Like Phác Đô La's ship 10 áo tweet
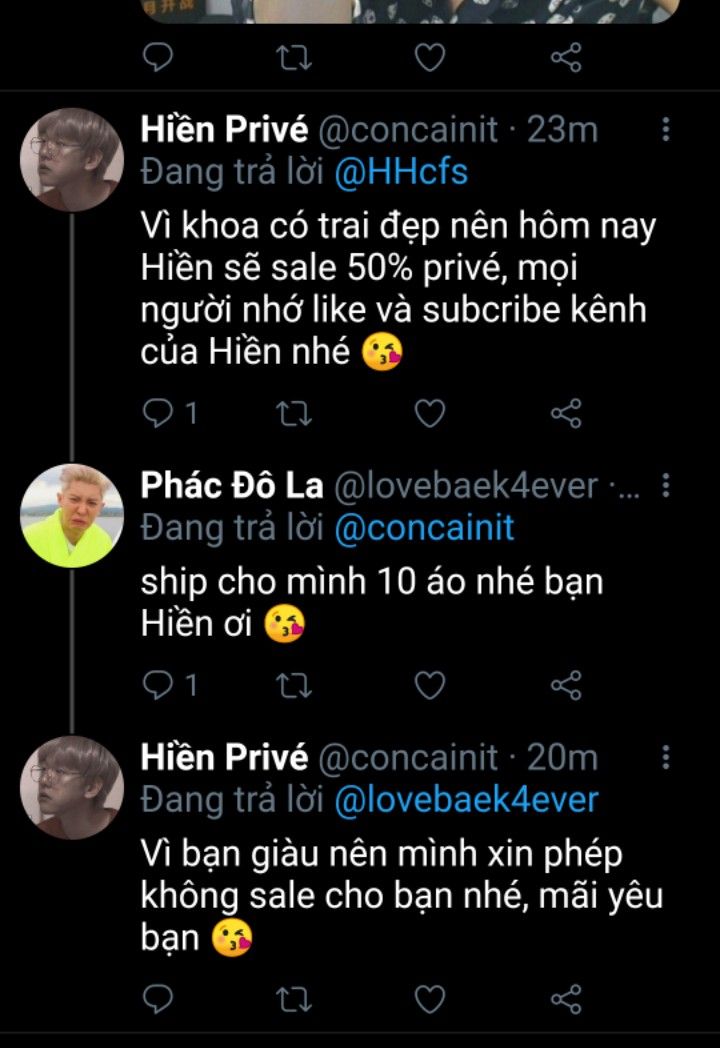Viewport: 720px width, 1048px height. pos(430,685)
